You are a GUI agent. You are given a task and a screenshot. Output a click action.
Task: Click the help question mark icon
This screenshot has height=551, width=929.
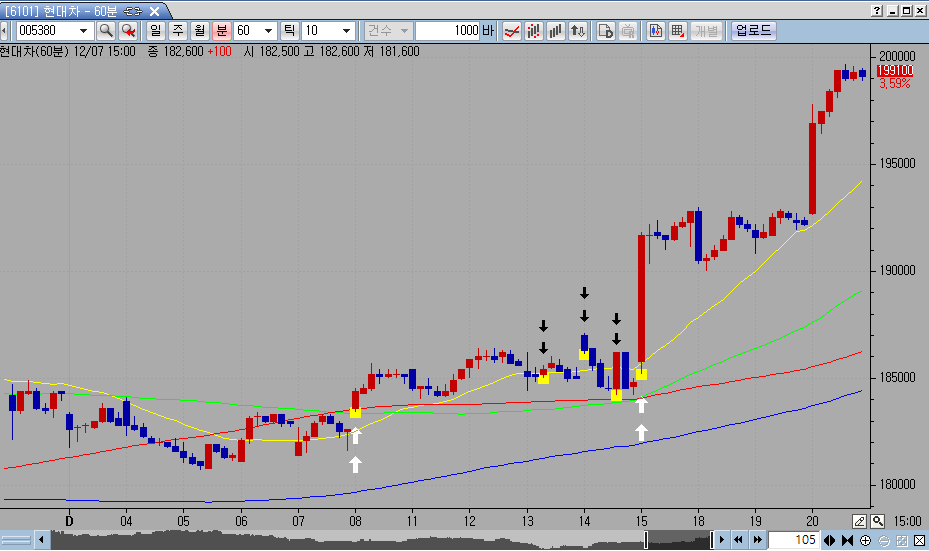click(x=877, y=10)
